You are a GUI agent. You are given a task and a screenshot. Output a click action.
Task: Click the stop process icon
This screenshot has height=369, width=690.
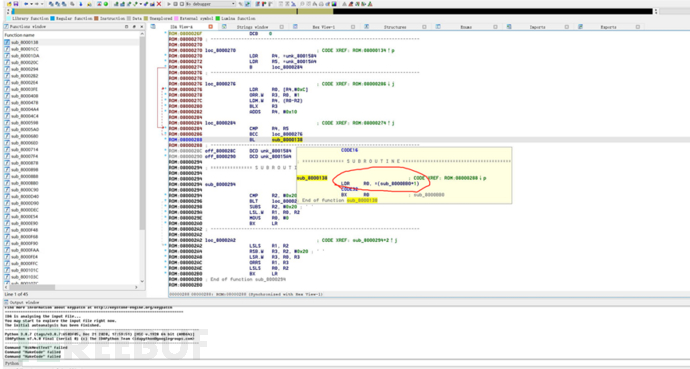click(181, 4)
